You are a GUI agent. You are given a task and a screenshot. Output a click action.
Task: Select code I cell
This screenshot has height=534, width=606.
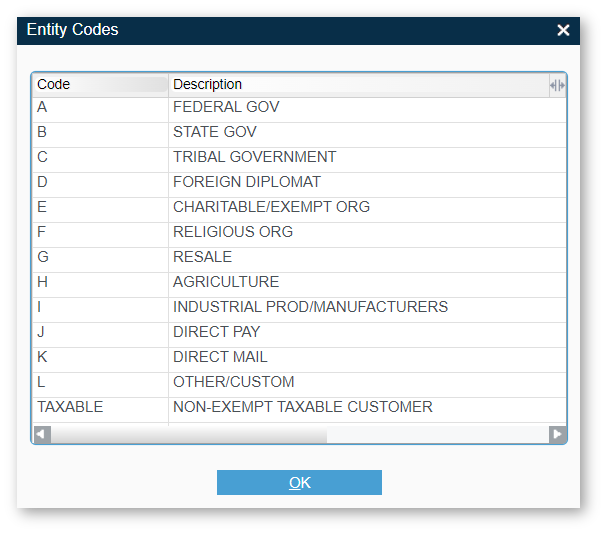[x=100, y=310]
